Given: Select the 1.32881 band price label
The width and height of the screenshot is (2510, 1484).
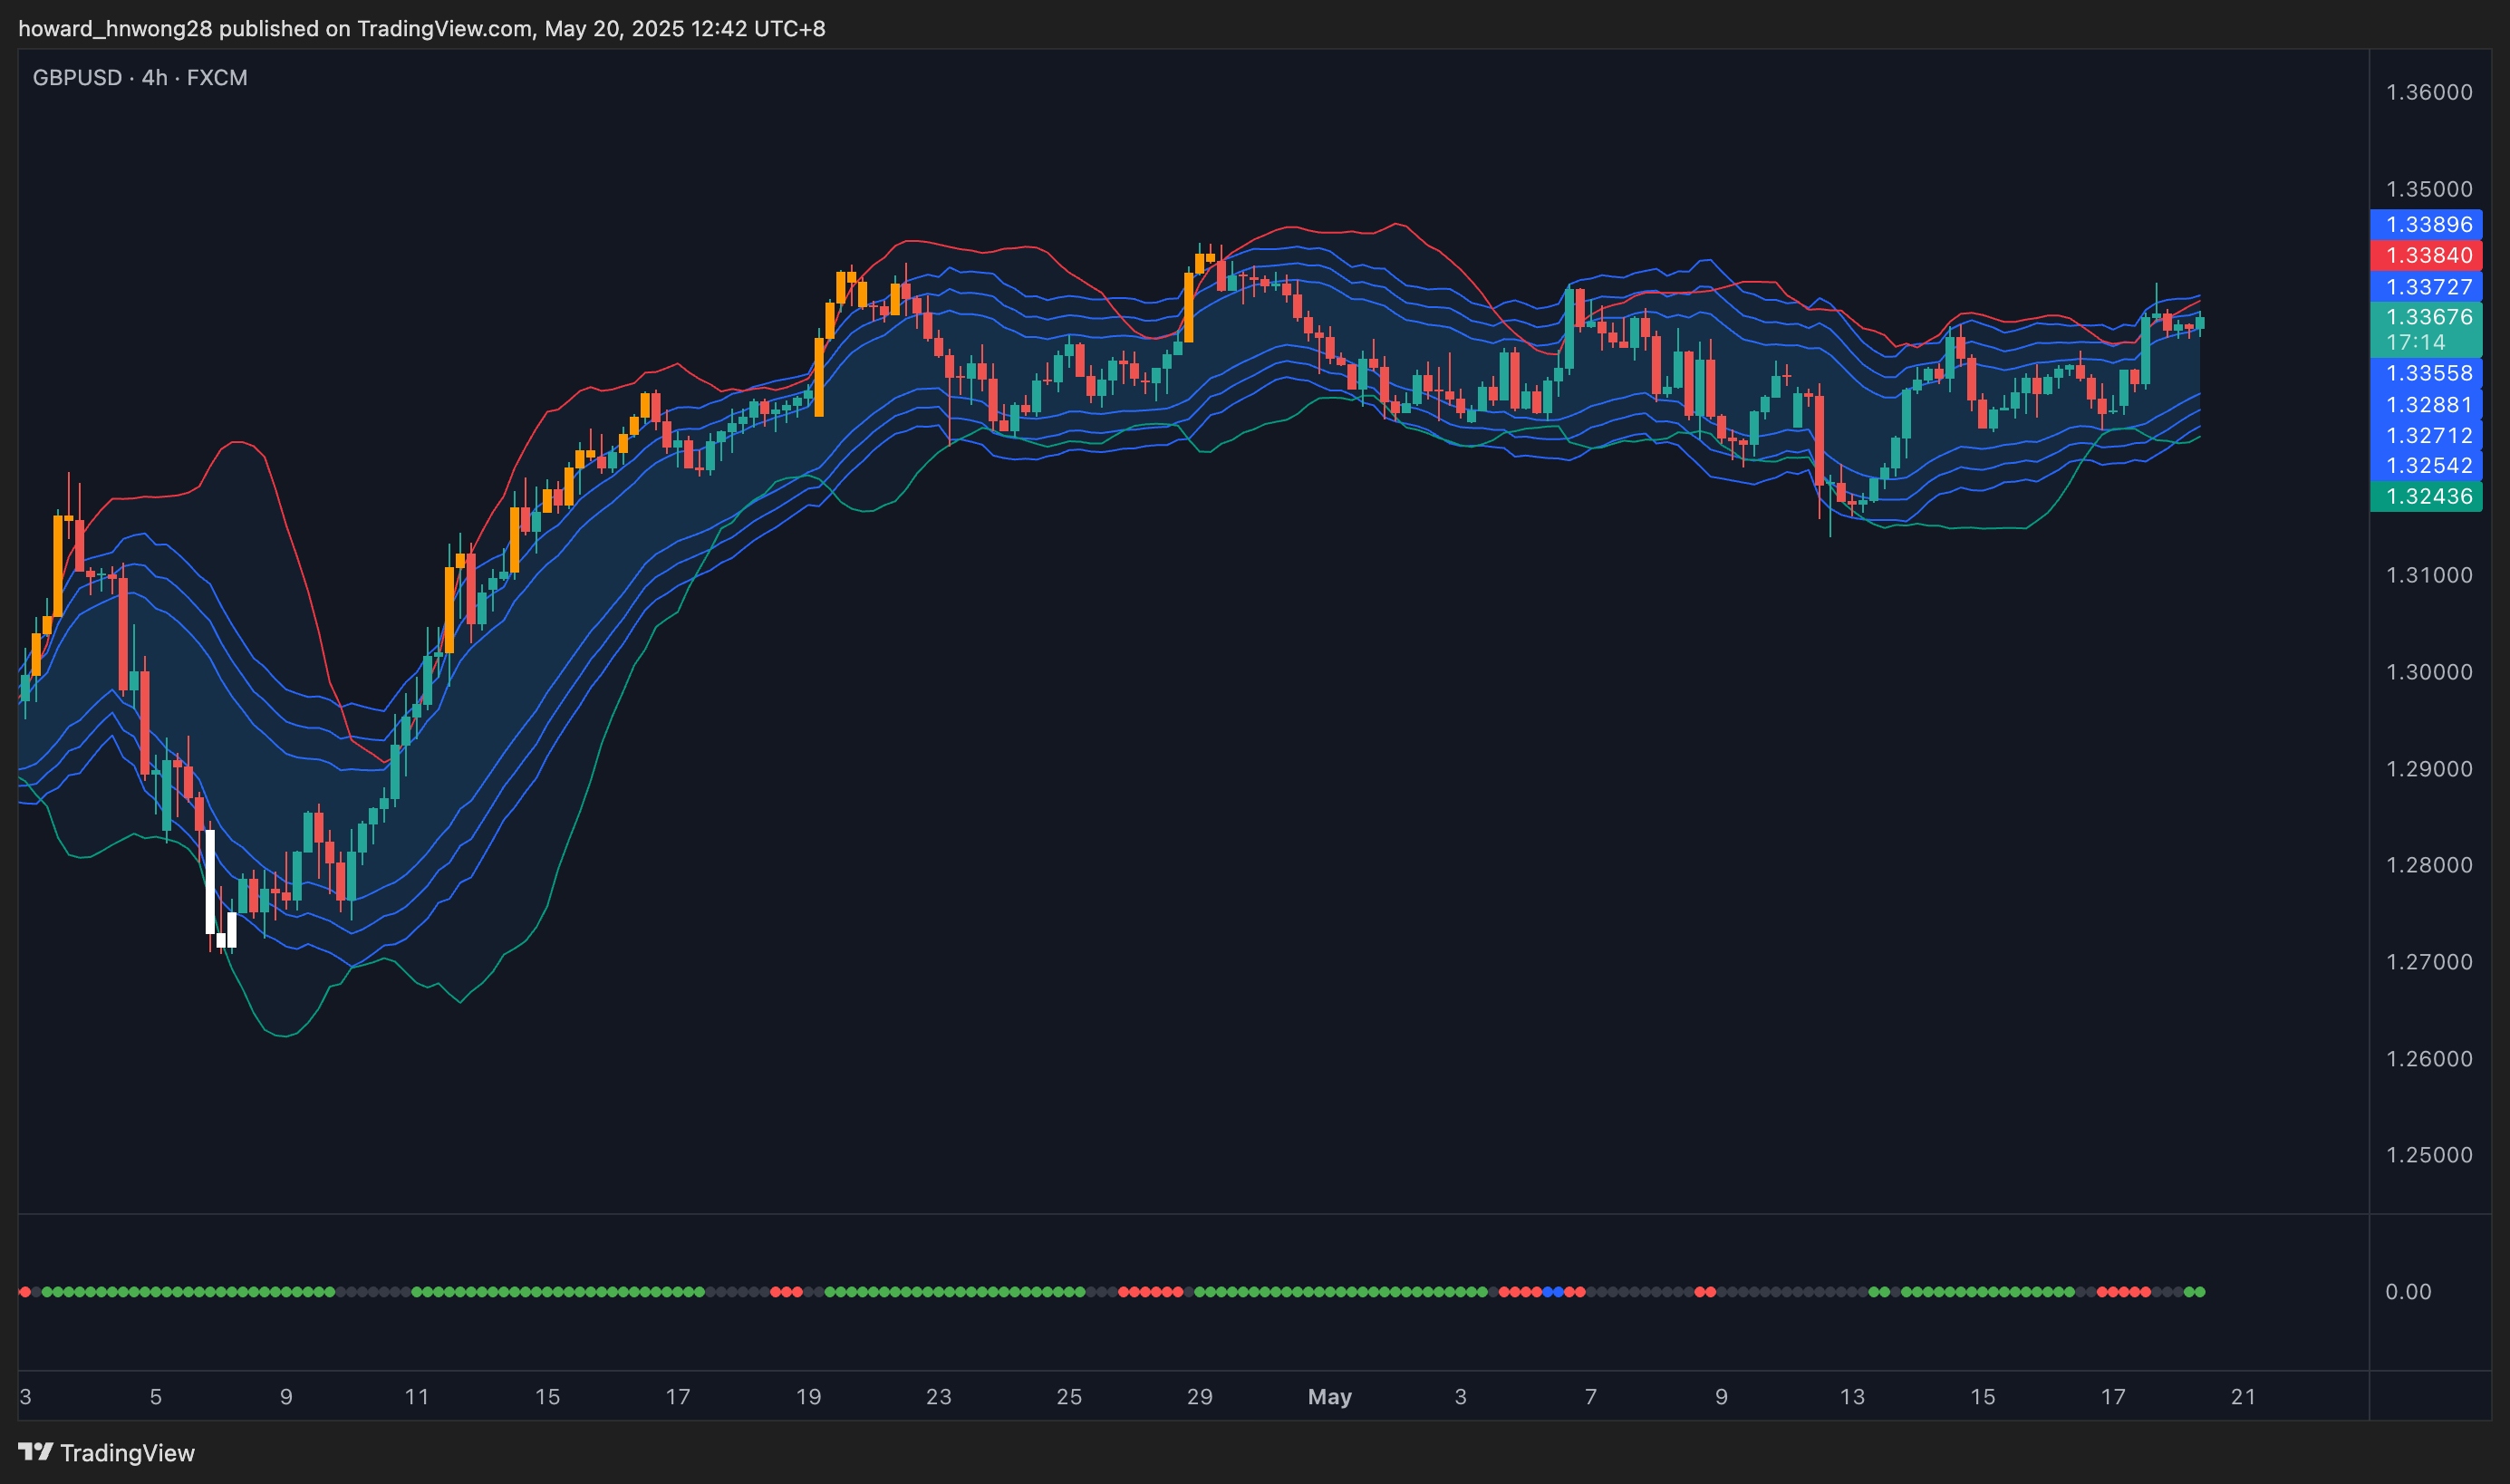Looking at the screenshot, I should click(2427, 405).
